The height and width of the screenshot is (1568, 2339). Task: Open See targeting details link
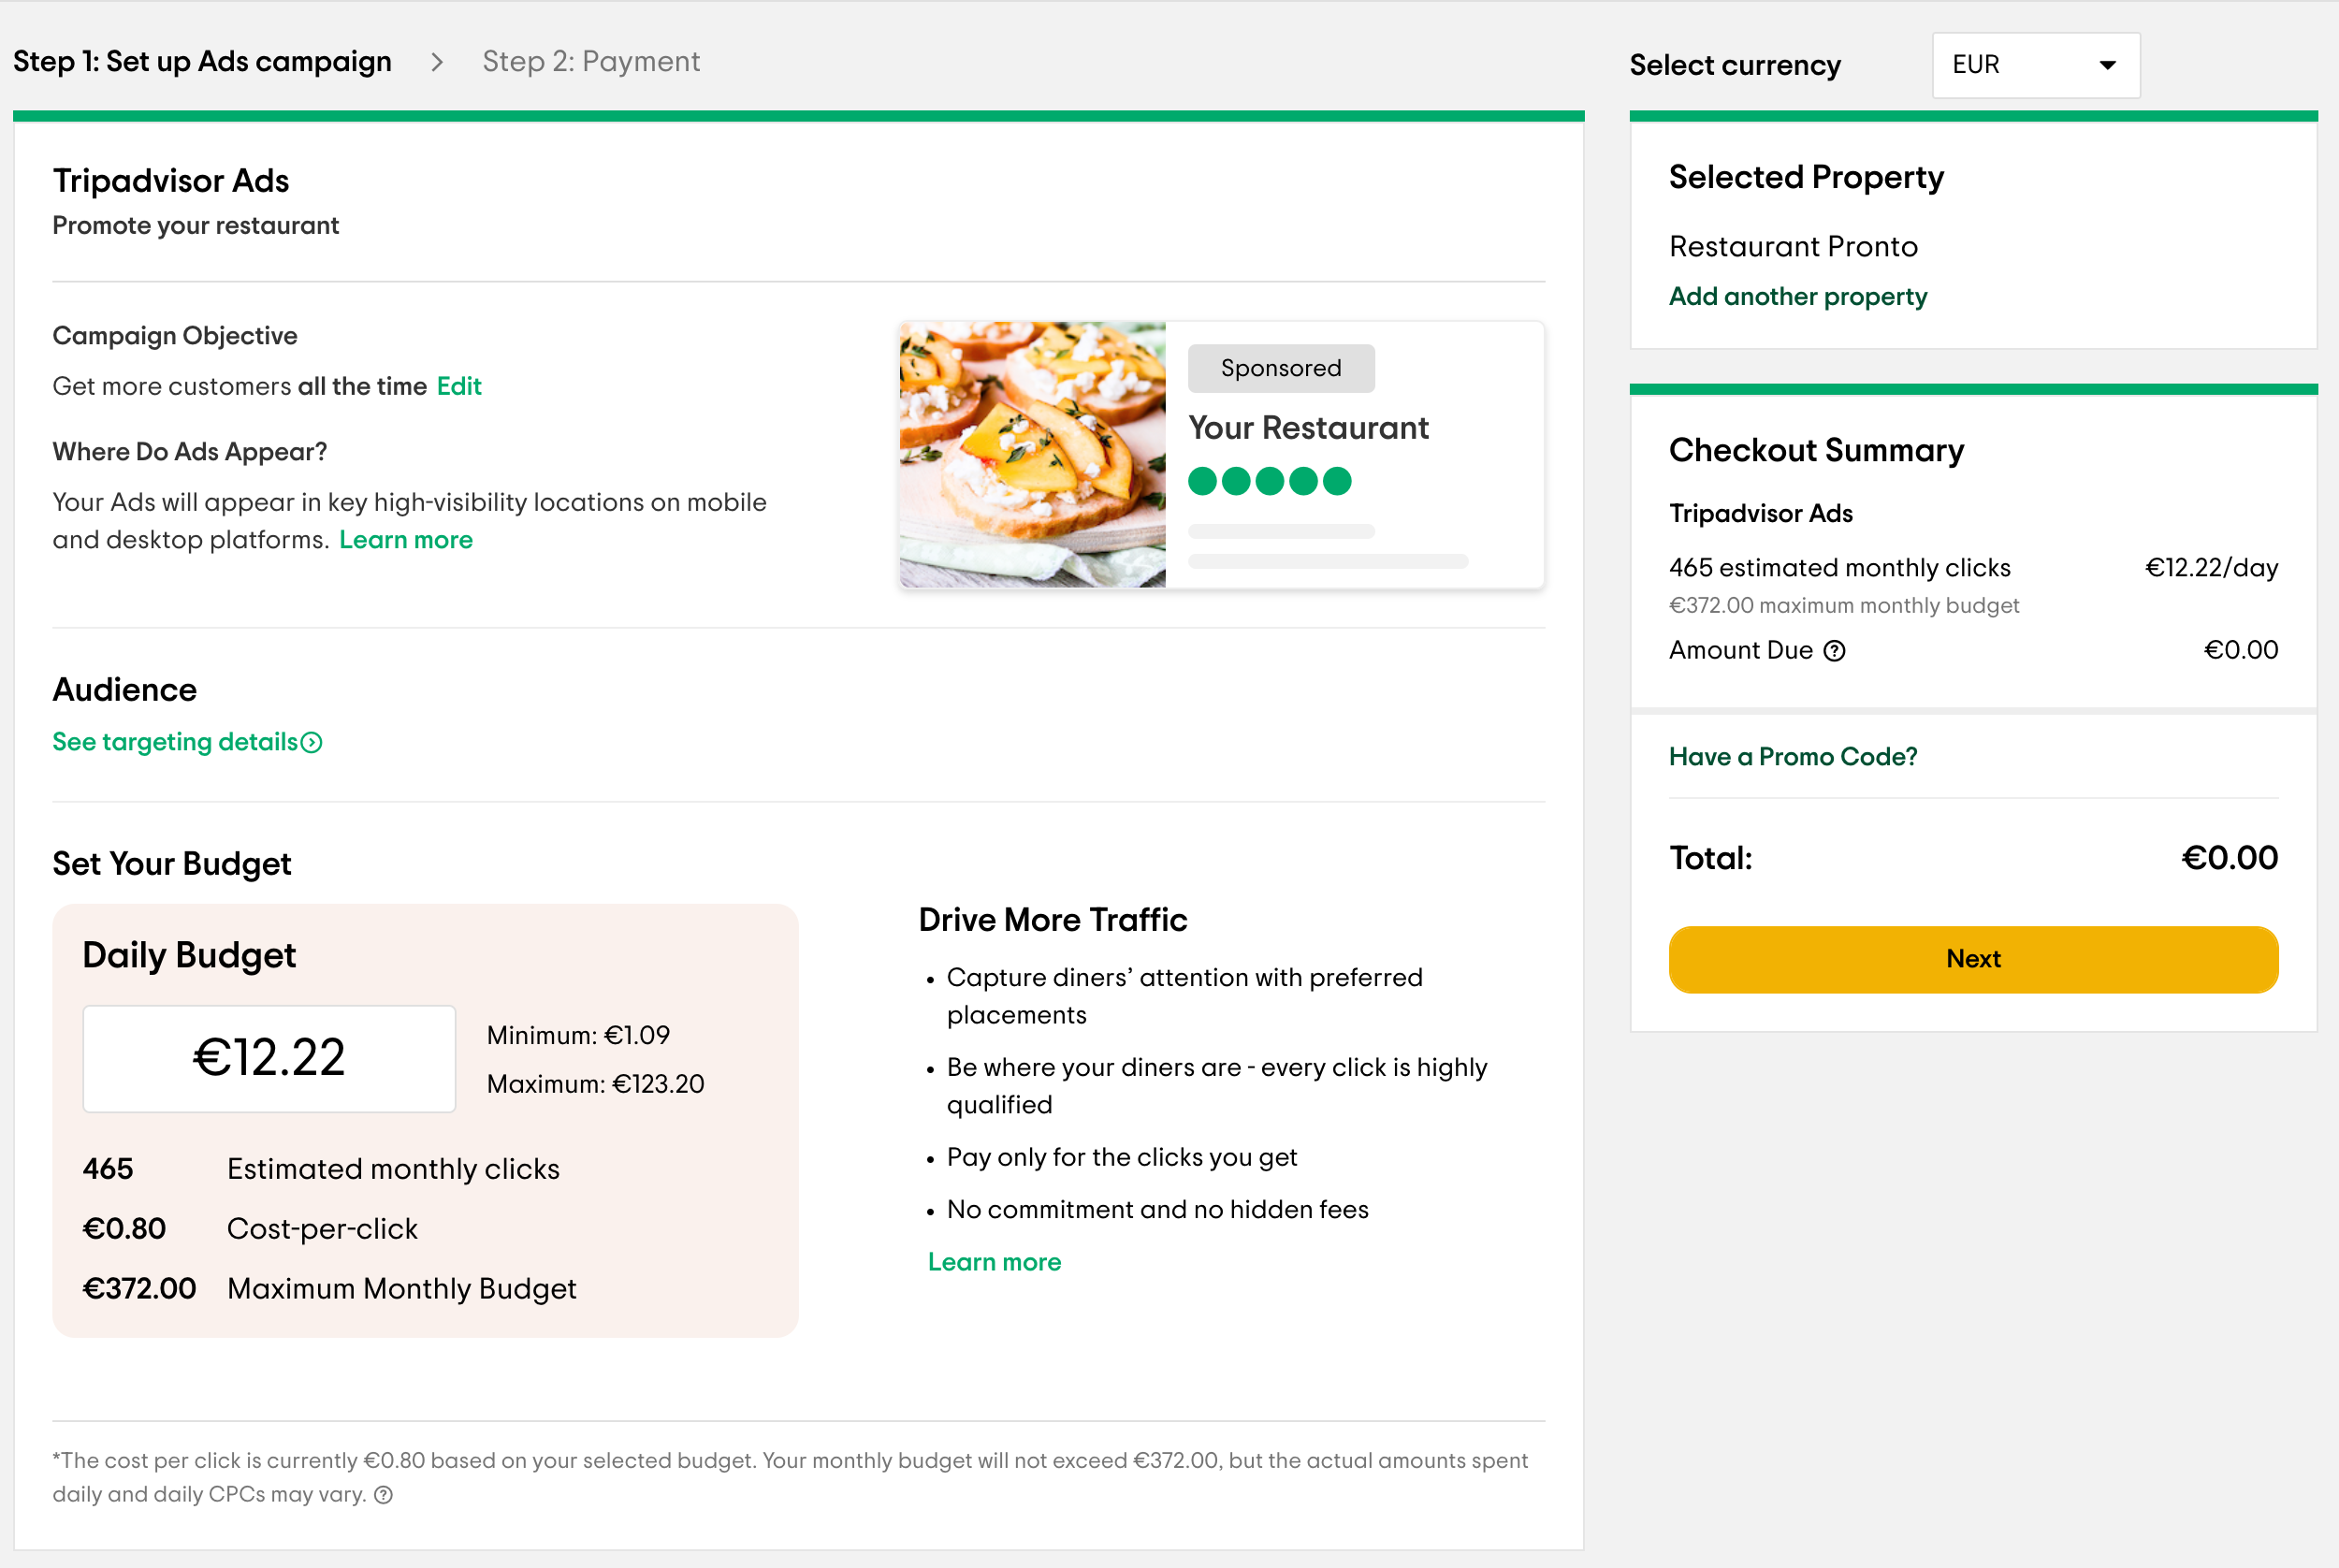[175, 742]
